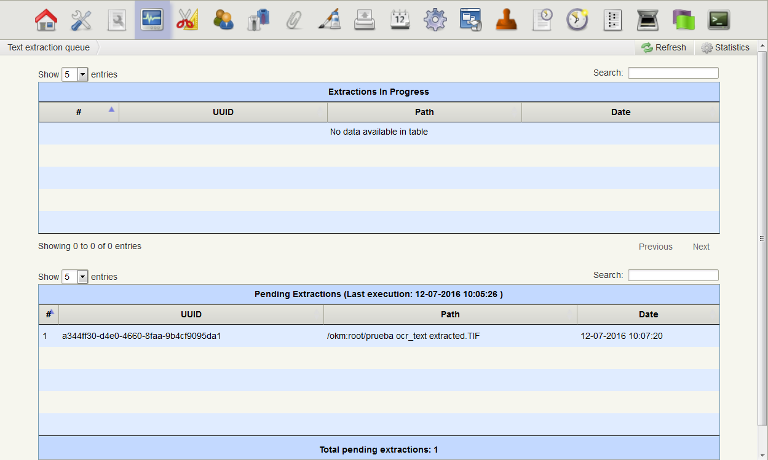Click Text extraction queue breadcrumb

pyautogui.click(x=48, y=48)
